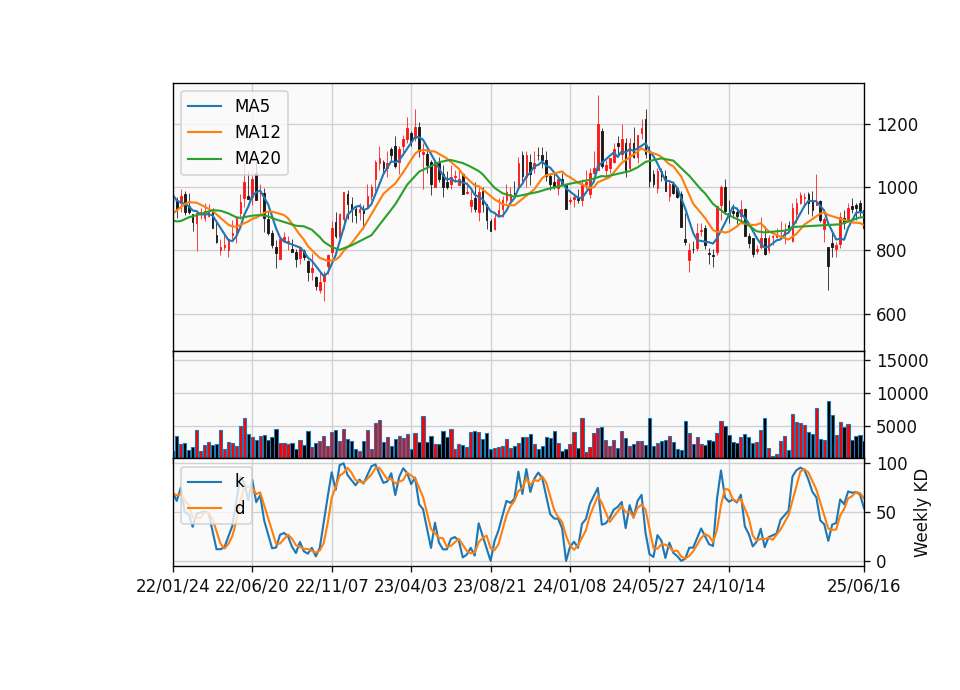Click the 23/04/03 date label
Image resolution: width=960 pixels, height=690 pixels.
pos(411,587)
